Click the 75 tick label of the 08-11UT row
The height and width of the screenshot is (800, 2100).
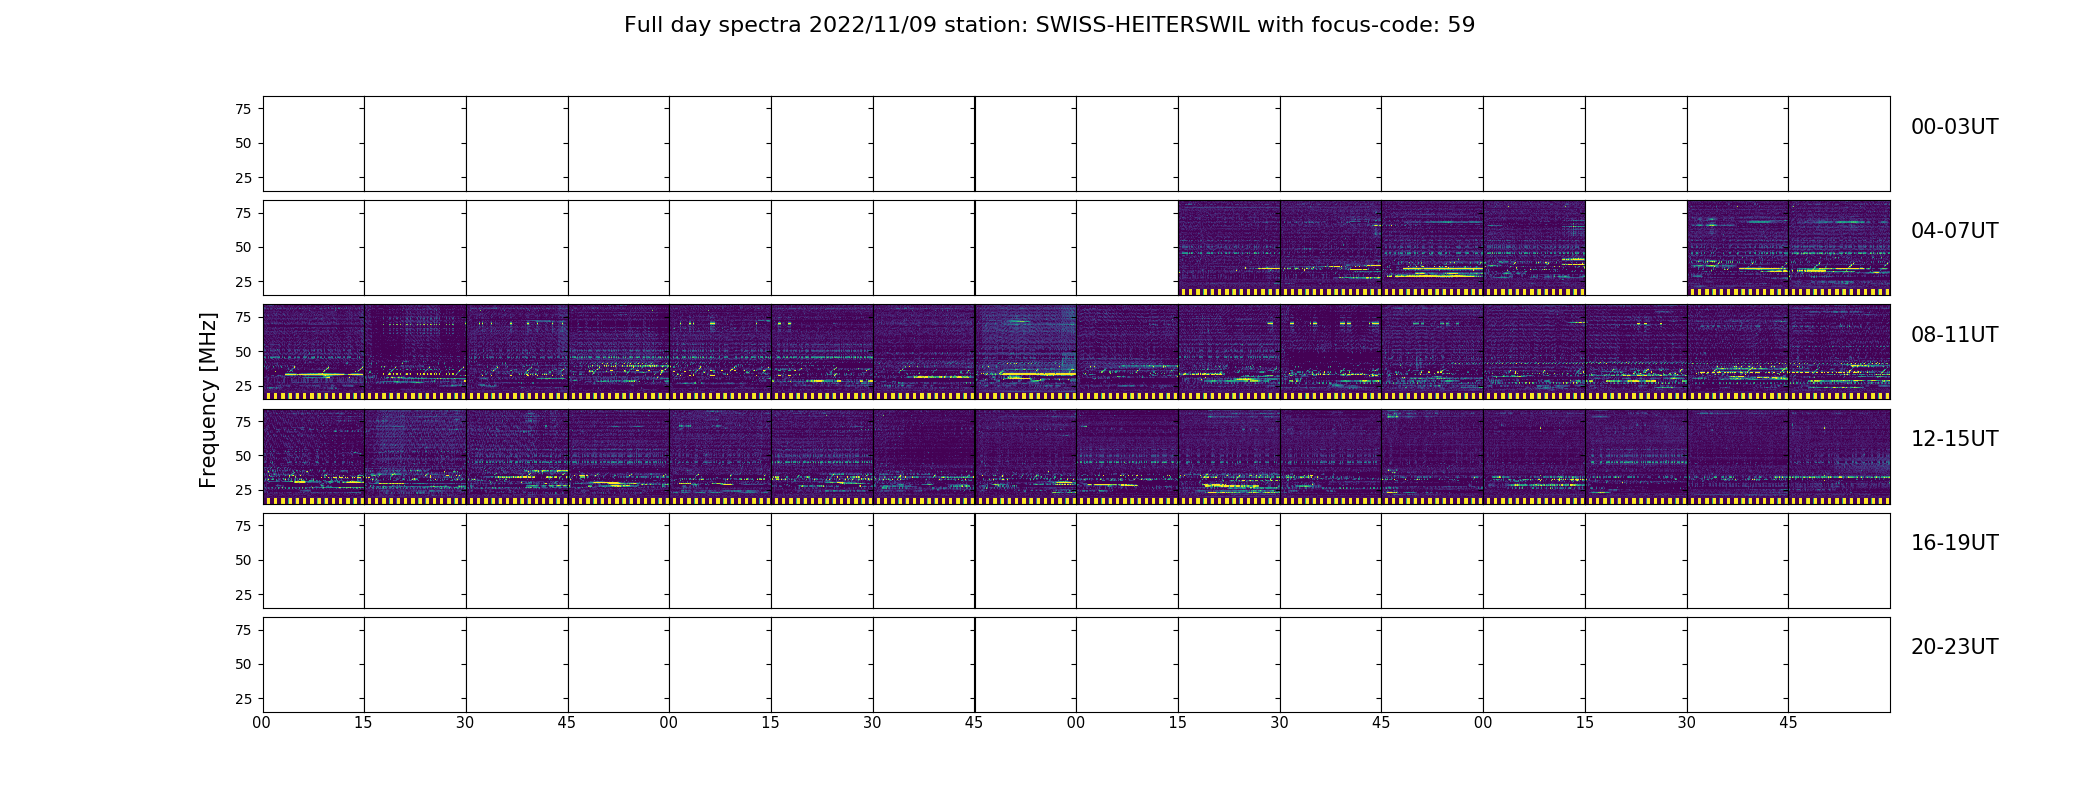tap(243, 317)
